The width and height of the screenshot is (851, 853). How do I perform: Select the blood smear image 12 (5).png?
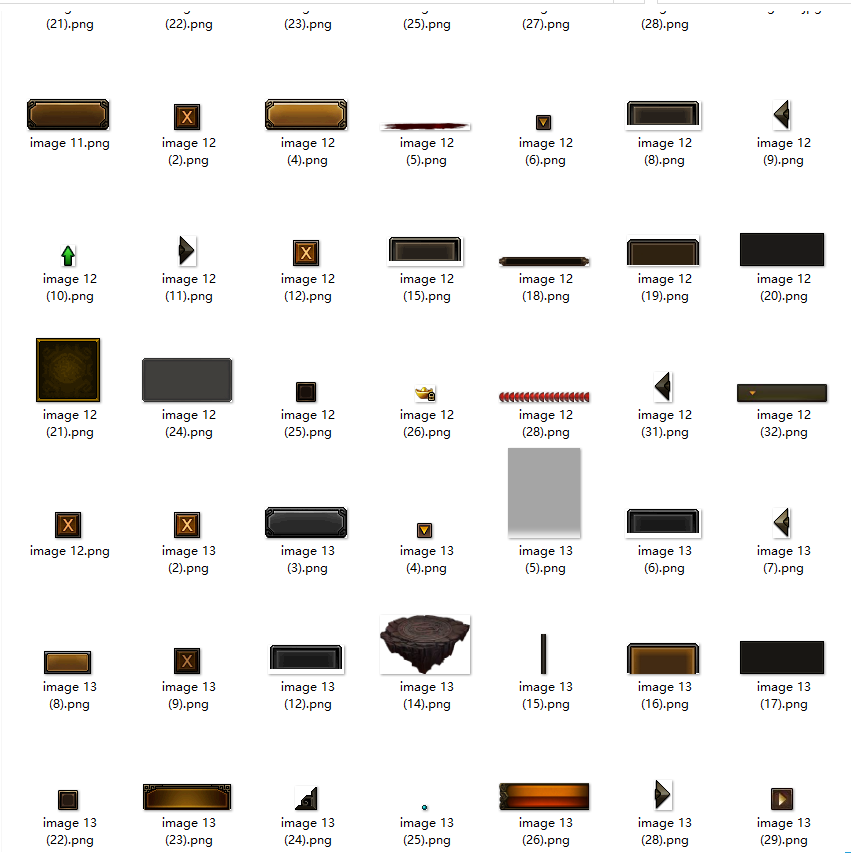coord(426,126)
